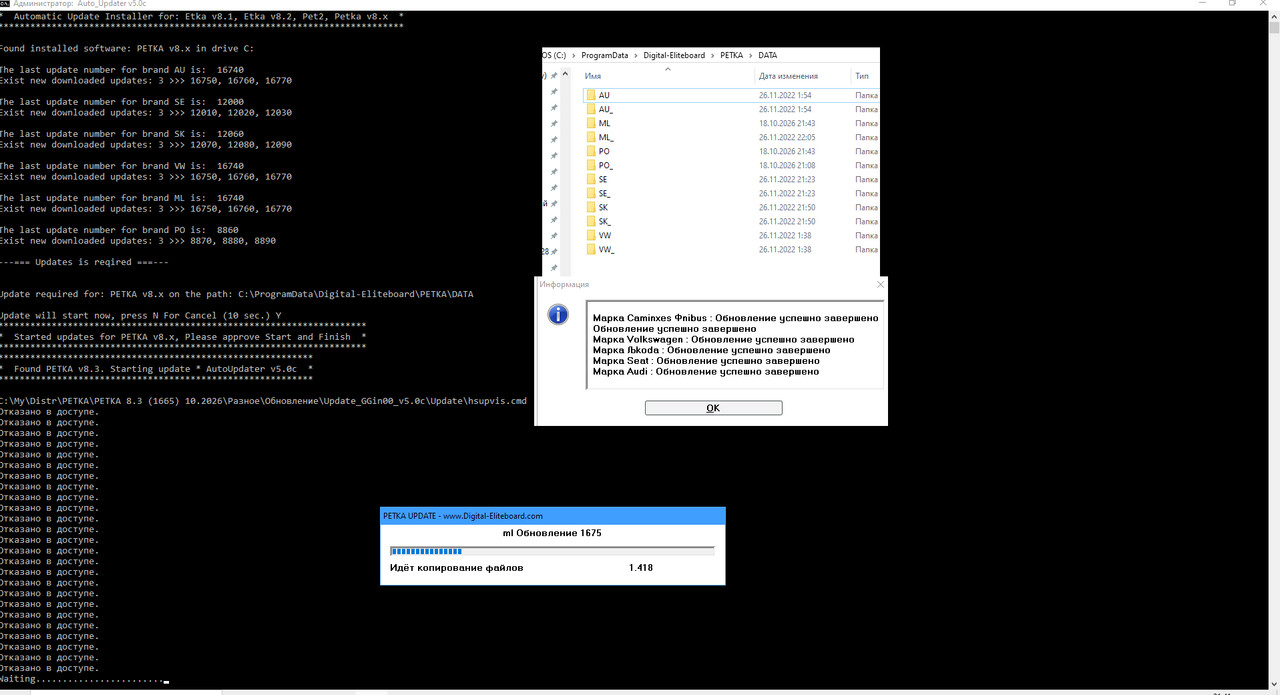1280x695 pixels.
Task: Select the SK folder icon
Action: 591,207
